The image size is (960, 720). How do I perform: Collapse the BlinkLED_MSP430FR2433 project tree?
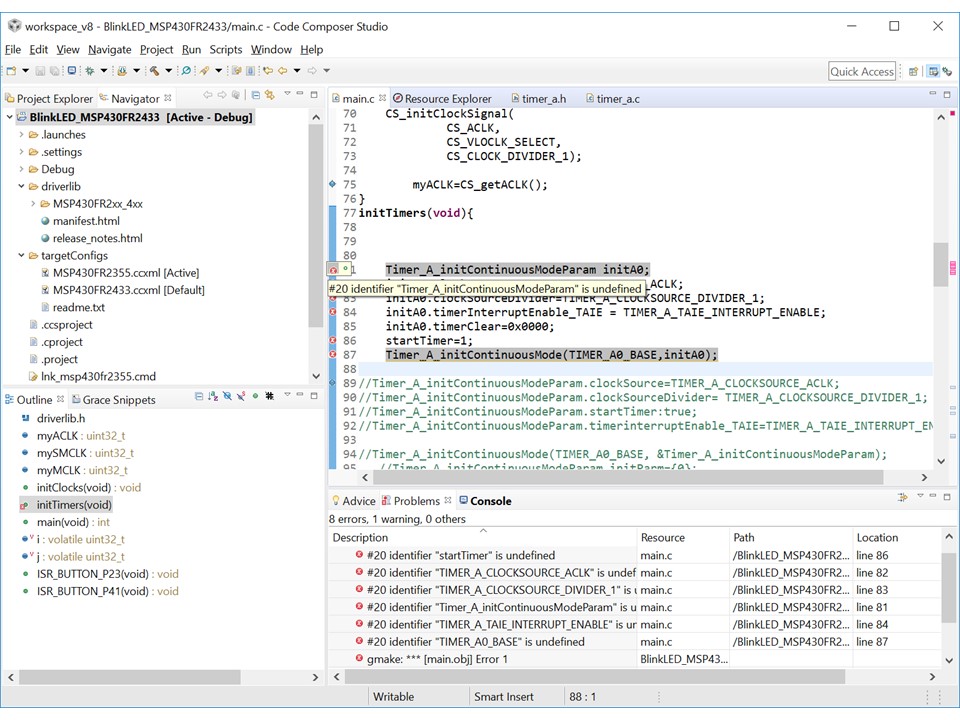click(x=8, y=117)
